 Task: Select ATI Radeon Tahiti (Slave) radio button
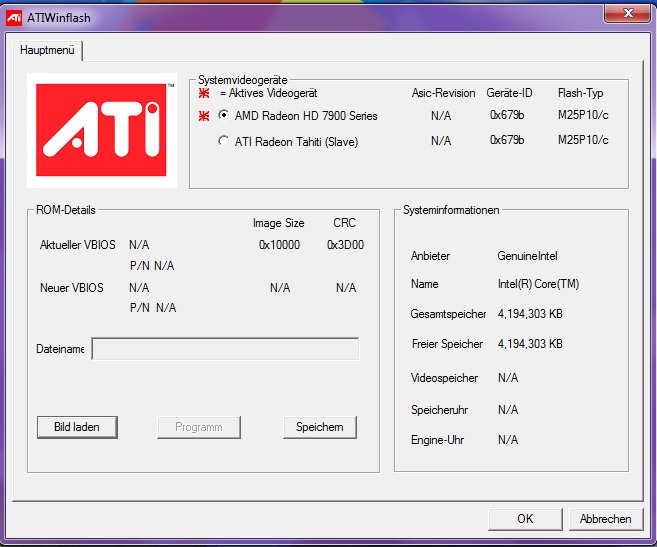(x=224, y=141)
